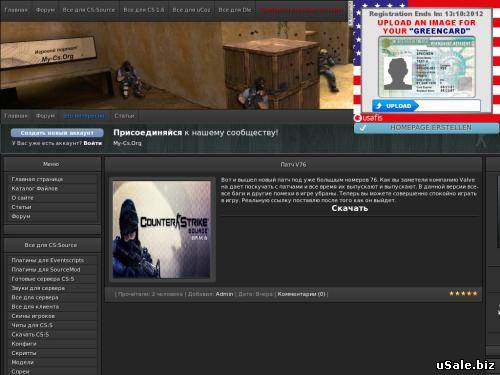This screenshot has height=375, width=500.
Task: Open the Комментарии (0) link
Action: [x=301, y=294]
